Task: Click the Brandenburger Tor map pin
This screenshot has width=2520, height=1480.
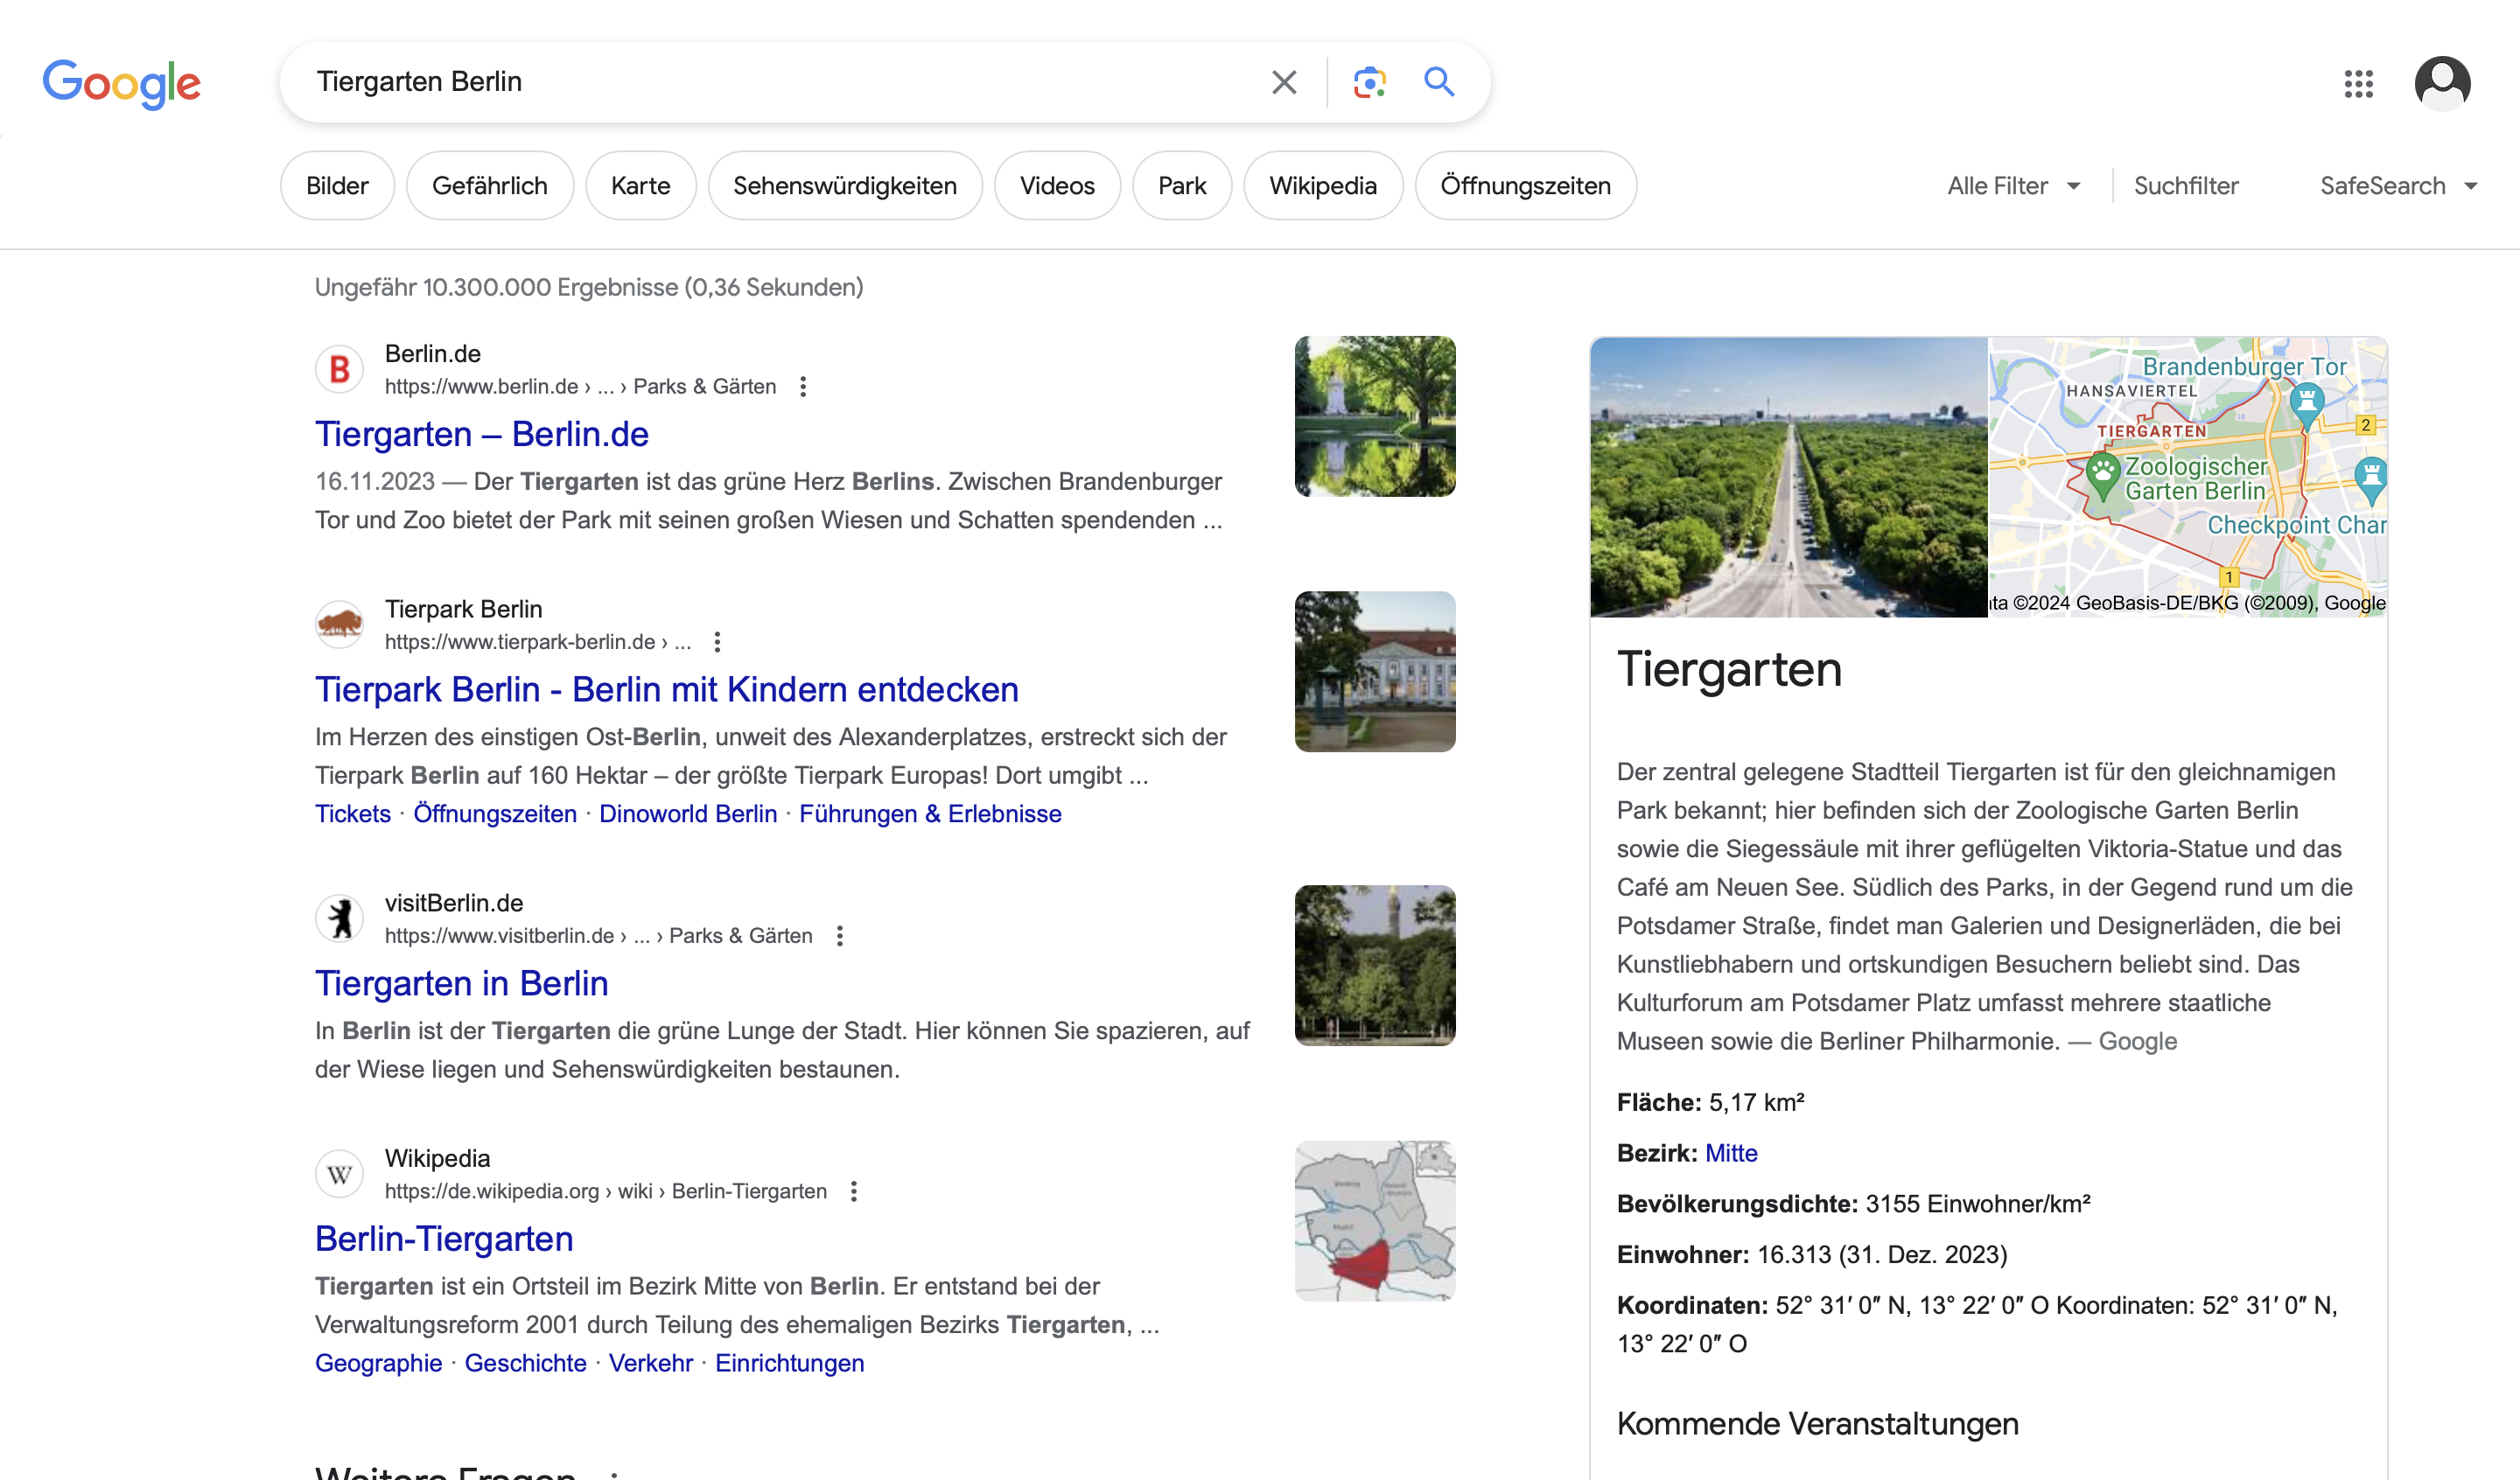Action: point(2306,404)
